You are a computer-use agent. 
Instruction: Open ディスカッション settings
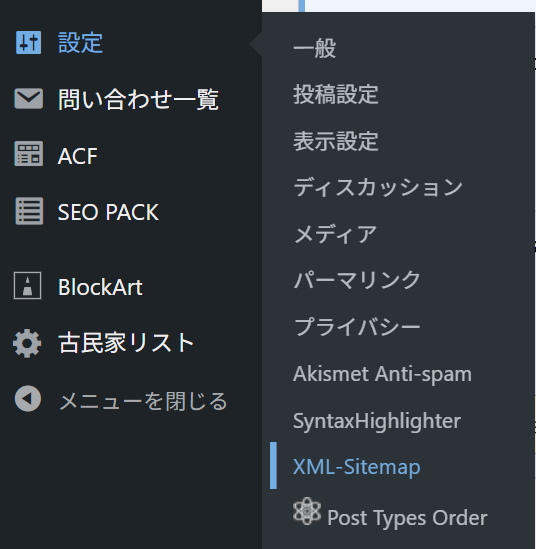tap(378, 187)
